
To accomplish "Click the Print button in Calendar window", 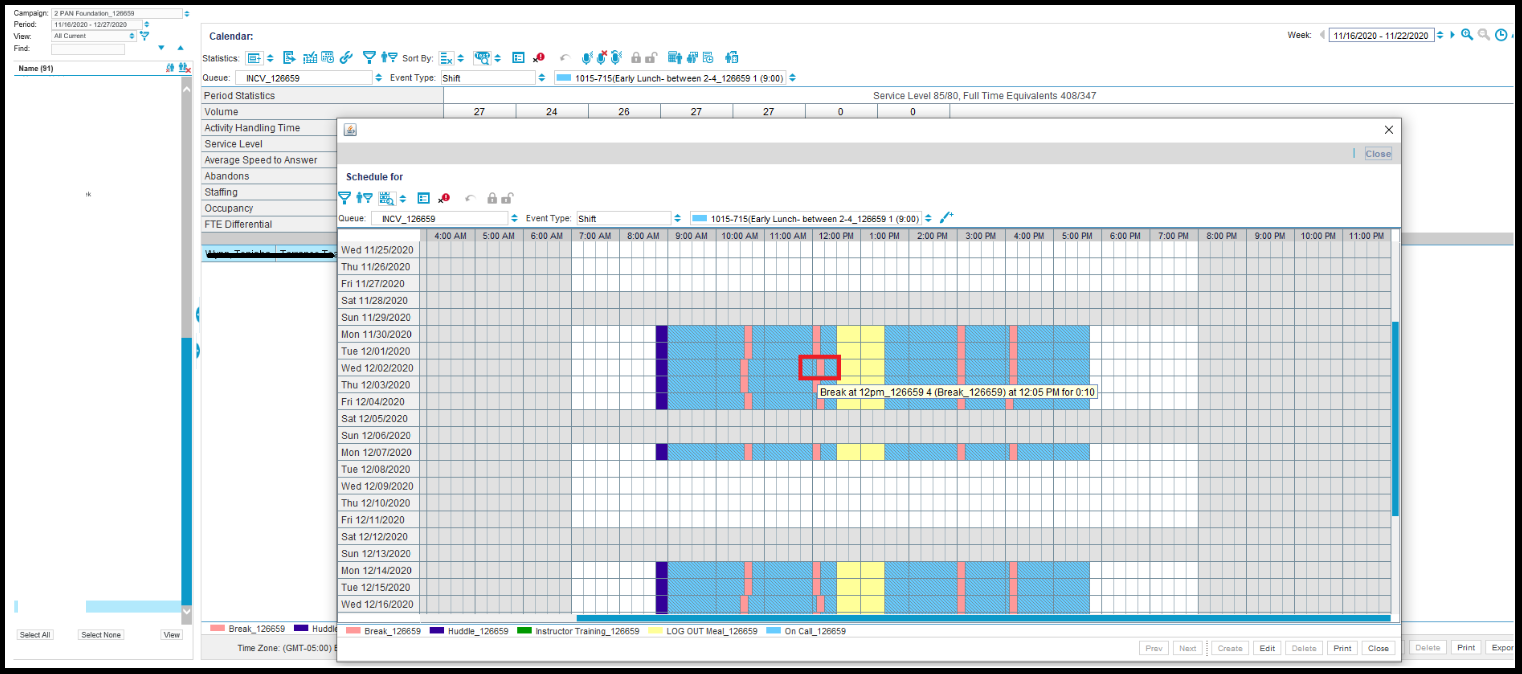I will (x=1466, y=647).
